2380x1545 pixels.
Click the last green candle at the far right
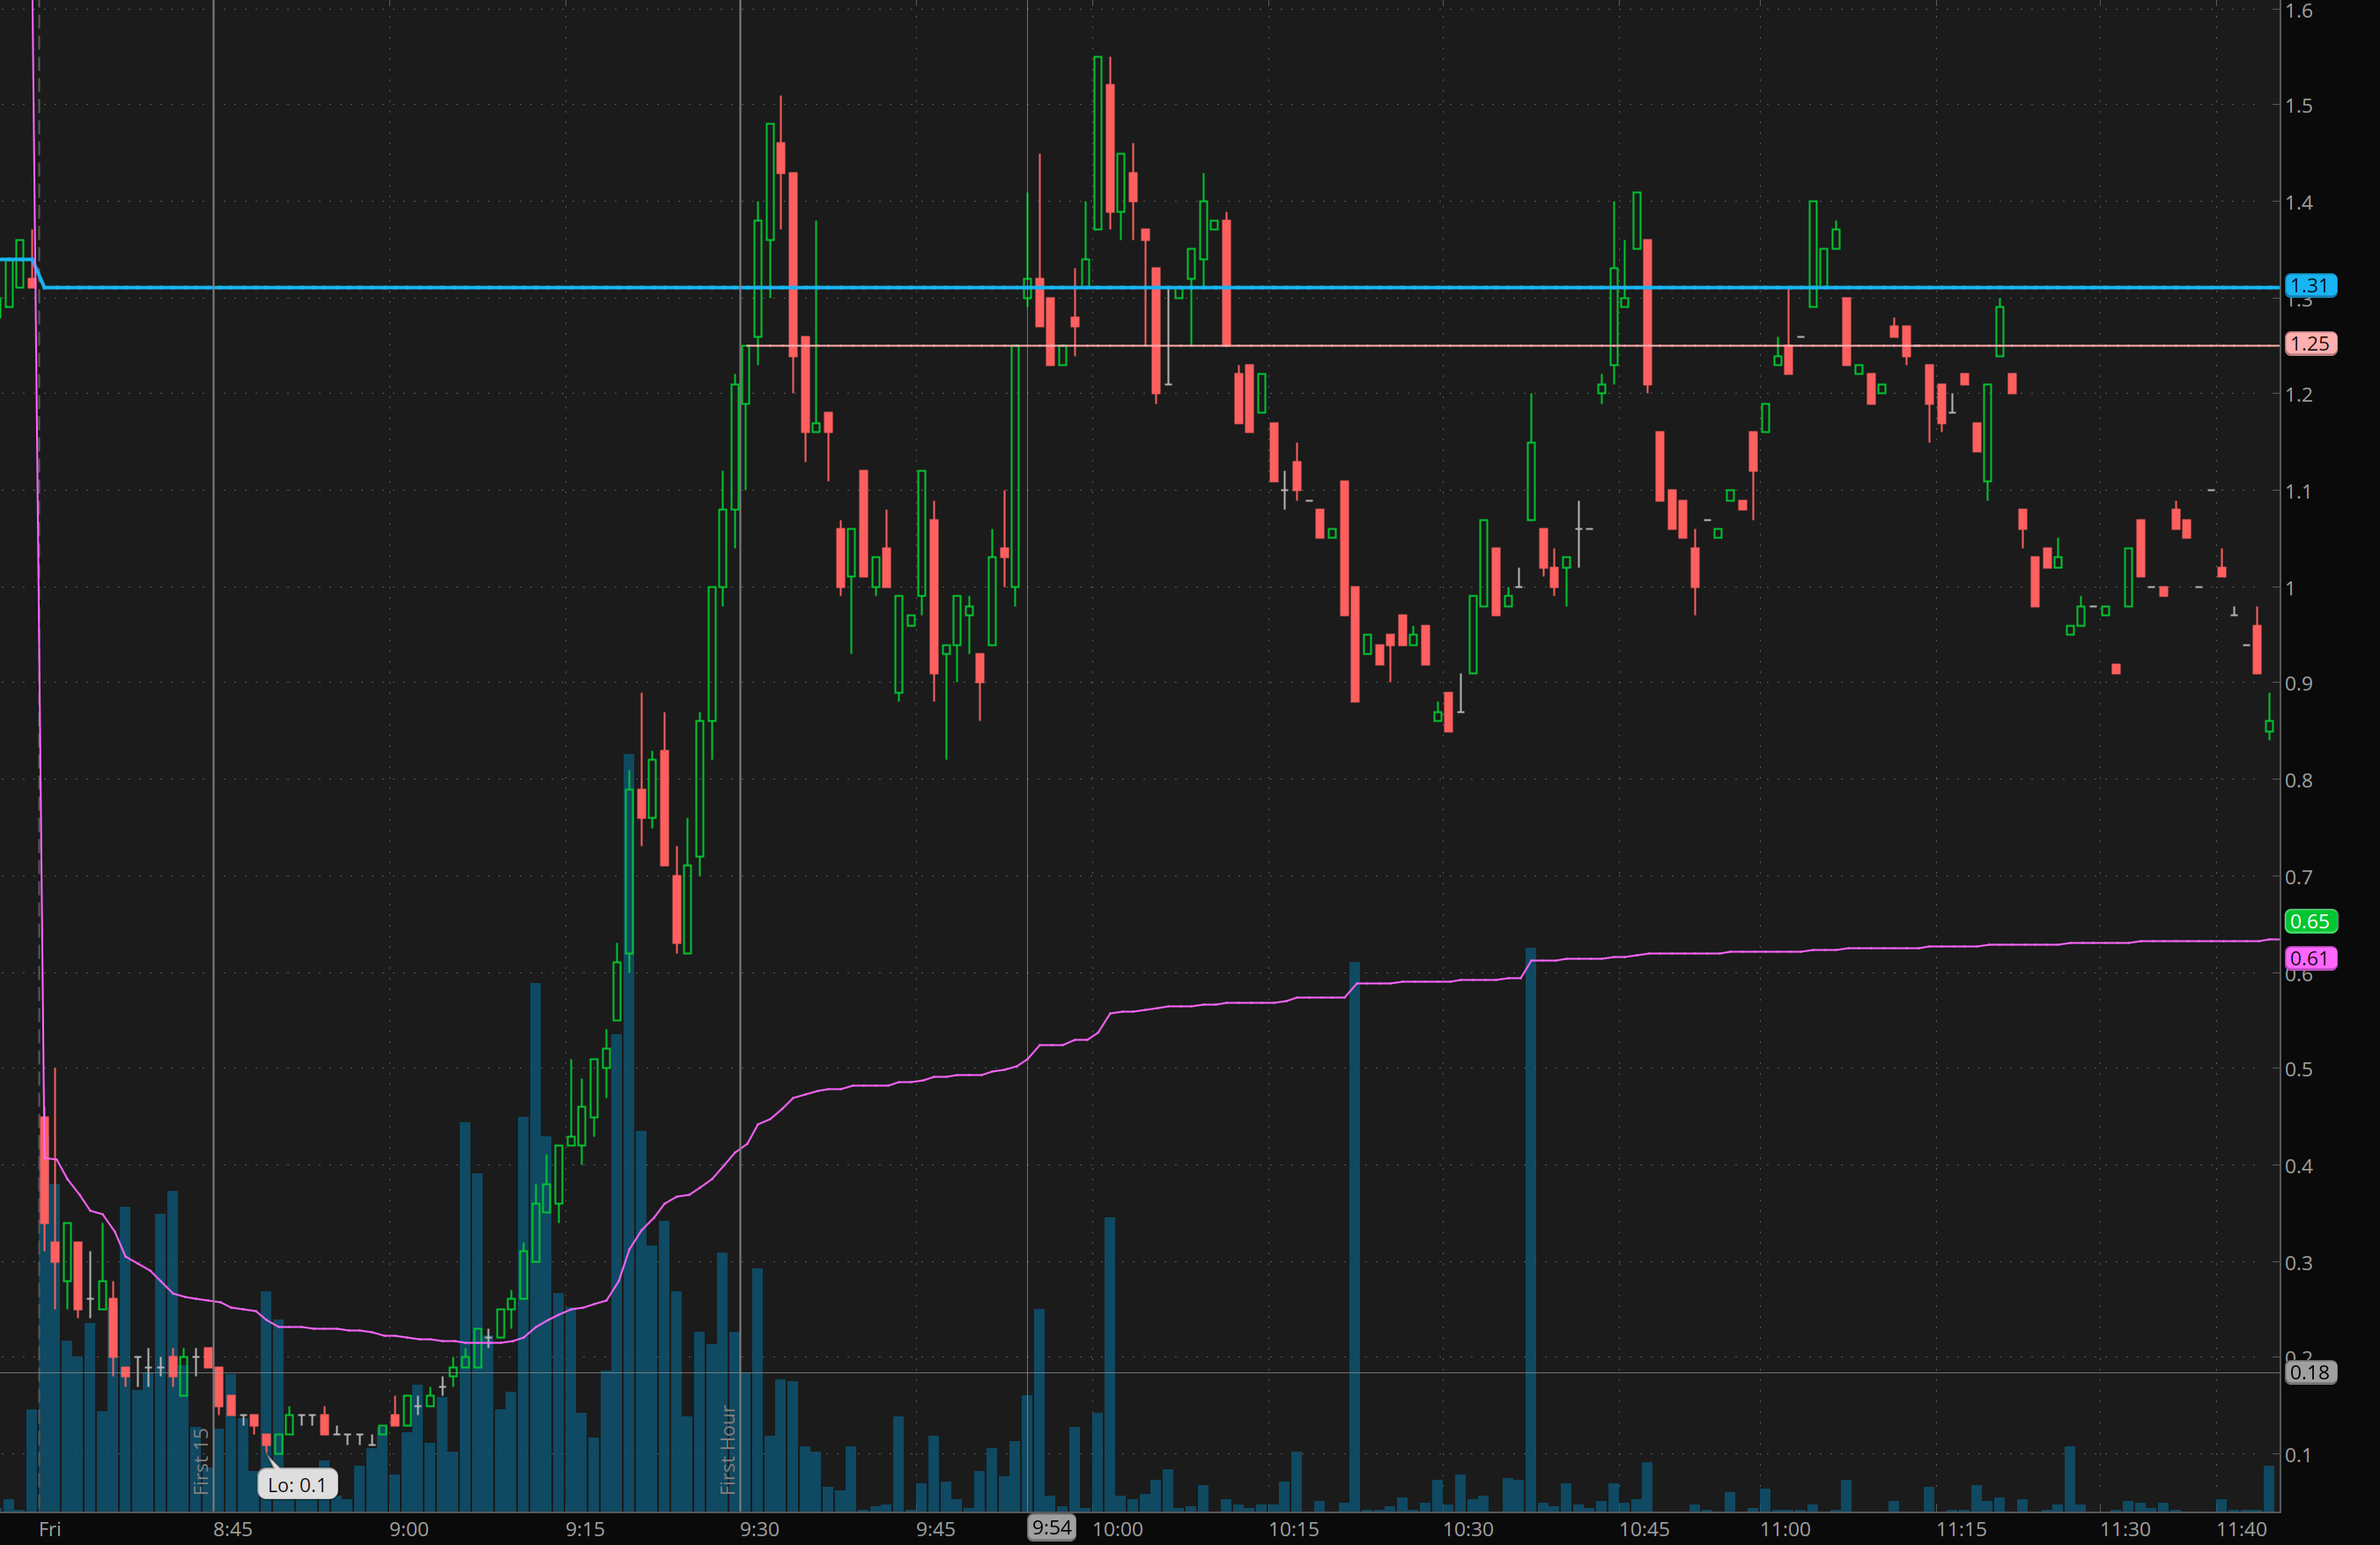coord(2269,725)
